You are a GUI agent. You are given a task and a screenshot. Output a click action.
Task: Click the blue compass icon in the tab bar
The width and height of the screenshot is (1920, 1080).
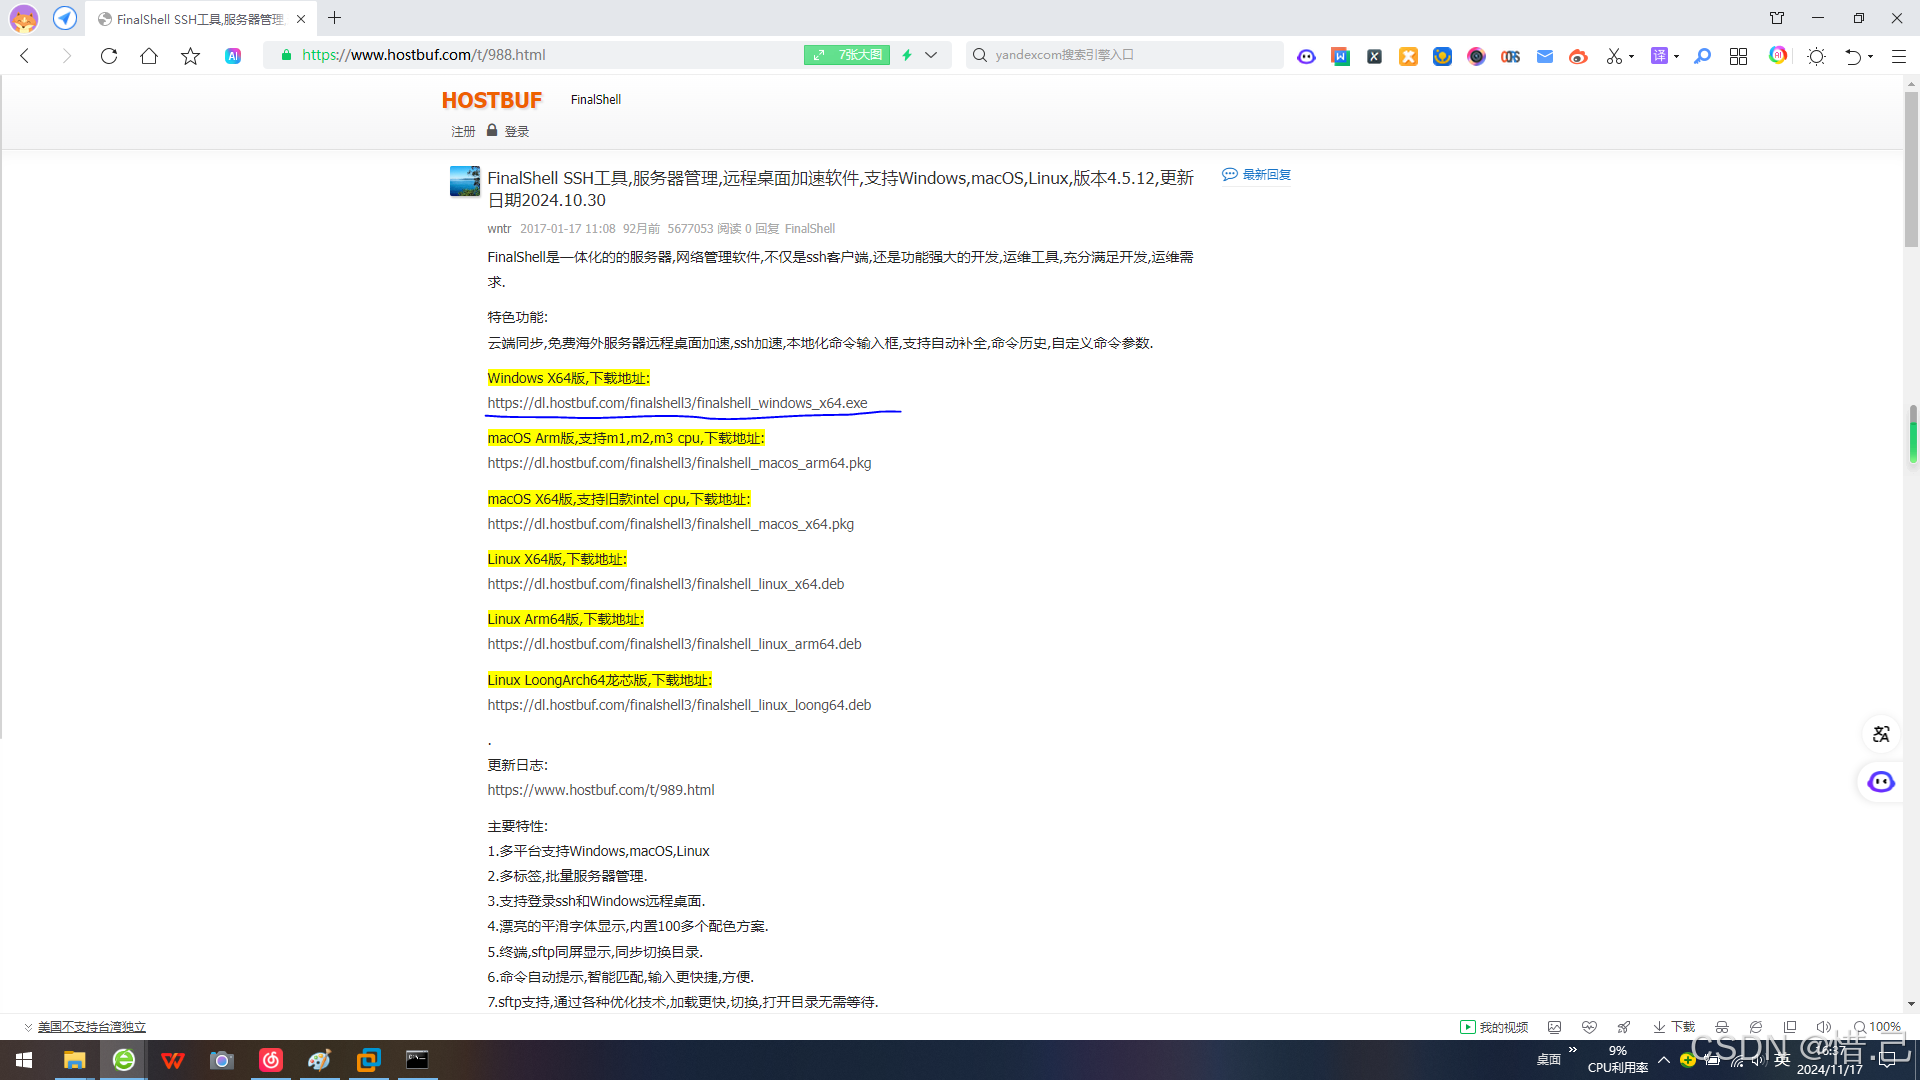coord(65,18)
